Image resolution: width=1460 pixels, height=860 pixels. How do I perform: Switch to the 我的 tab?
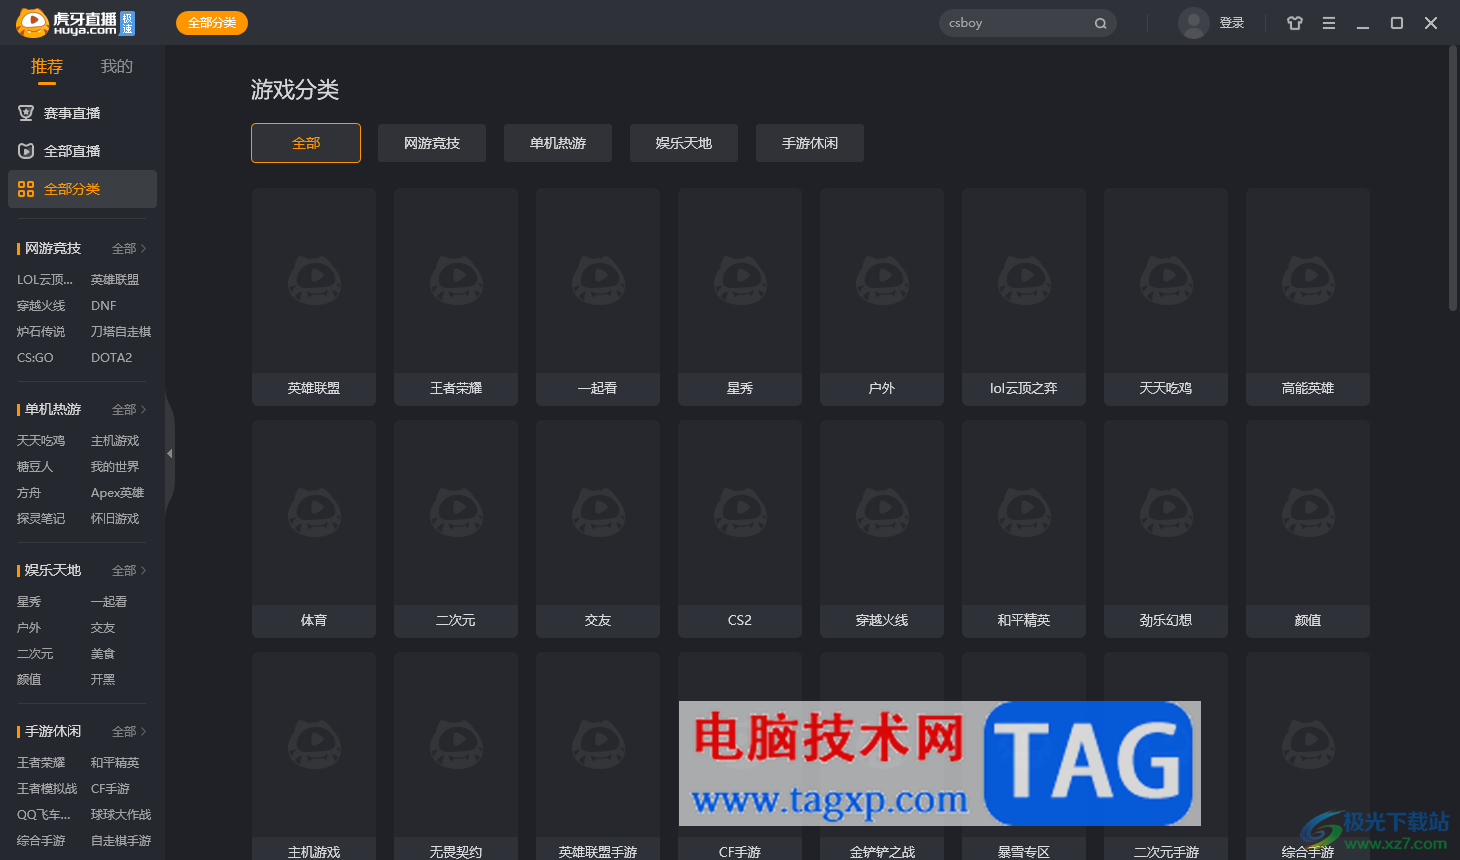pyautogui.click(x=117, y=67)
